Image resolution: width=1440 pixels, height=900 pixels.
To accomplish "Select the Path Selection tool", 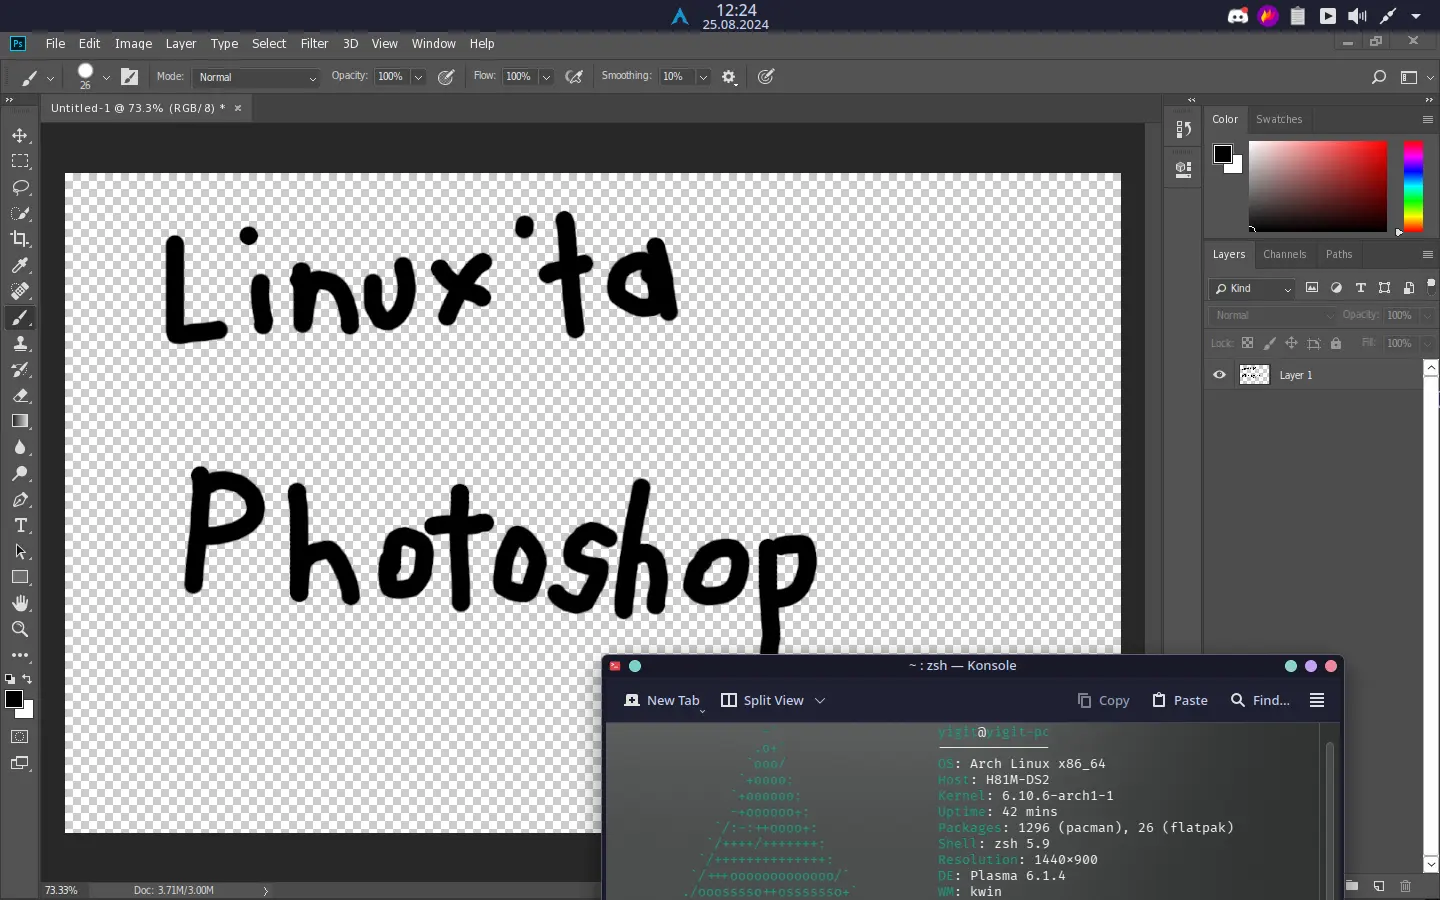I will [20, 551].
